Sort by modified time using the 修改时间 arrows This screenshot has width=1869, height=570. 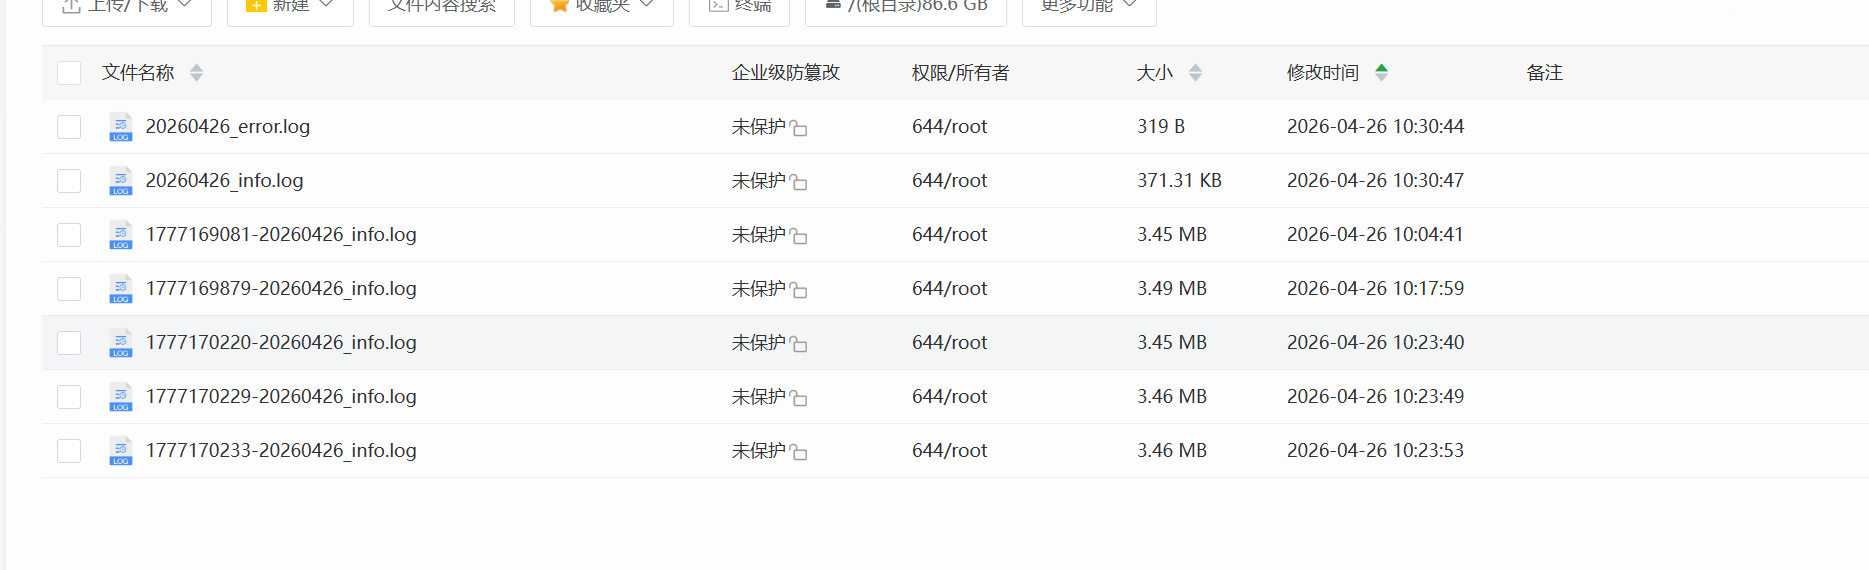[1381, 72]
